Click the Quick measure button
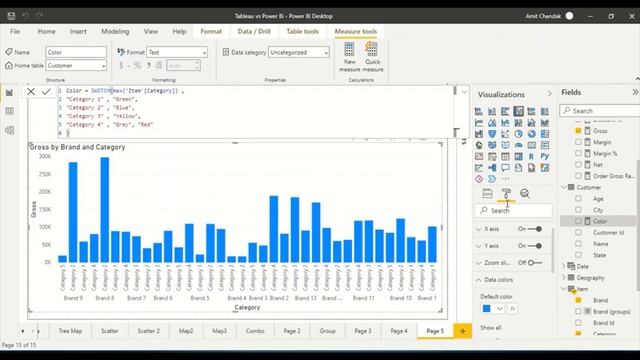 pos(373,57)
